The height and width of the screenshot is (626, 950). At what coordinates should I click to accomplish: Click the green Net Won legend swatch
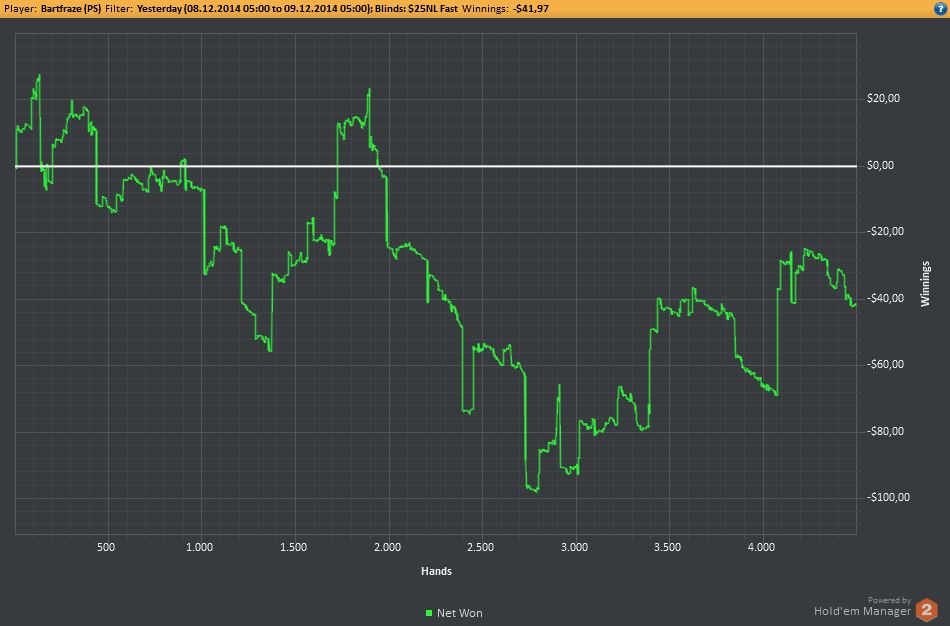[429, 613]
